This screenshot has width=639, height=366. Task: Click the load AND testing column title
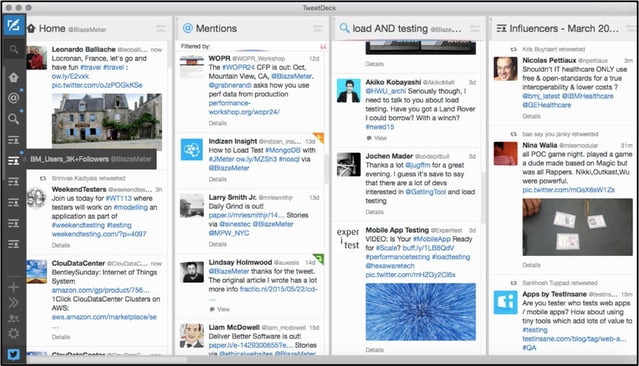click(x=390, y=29)
